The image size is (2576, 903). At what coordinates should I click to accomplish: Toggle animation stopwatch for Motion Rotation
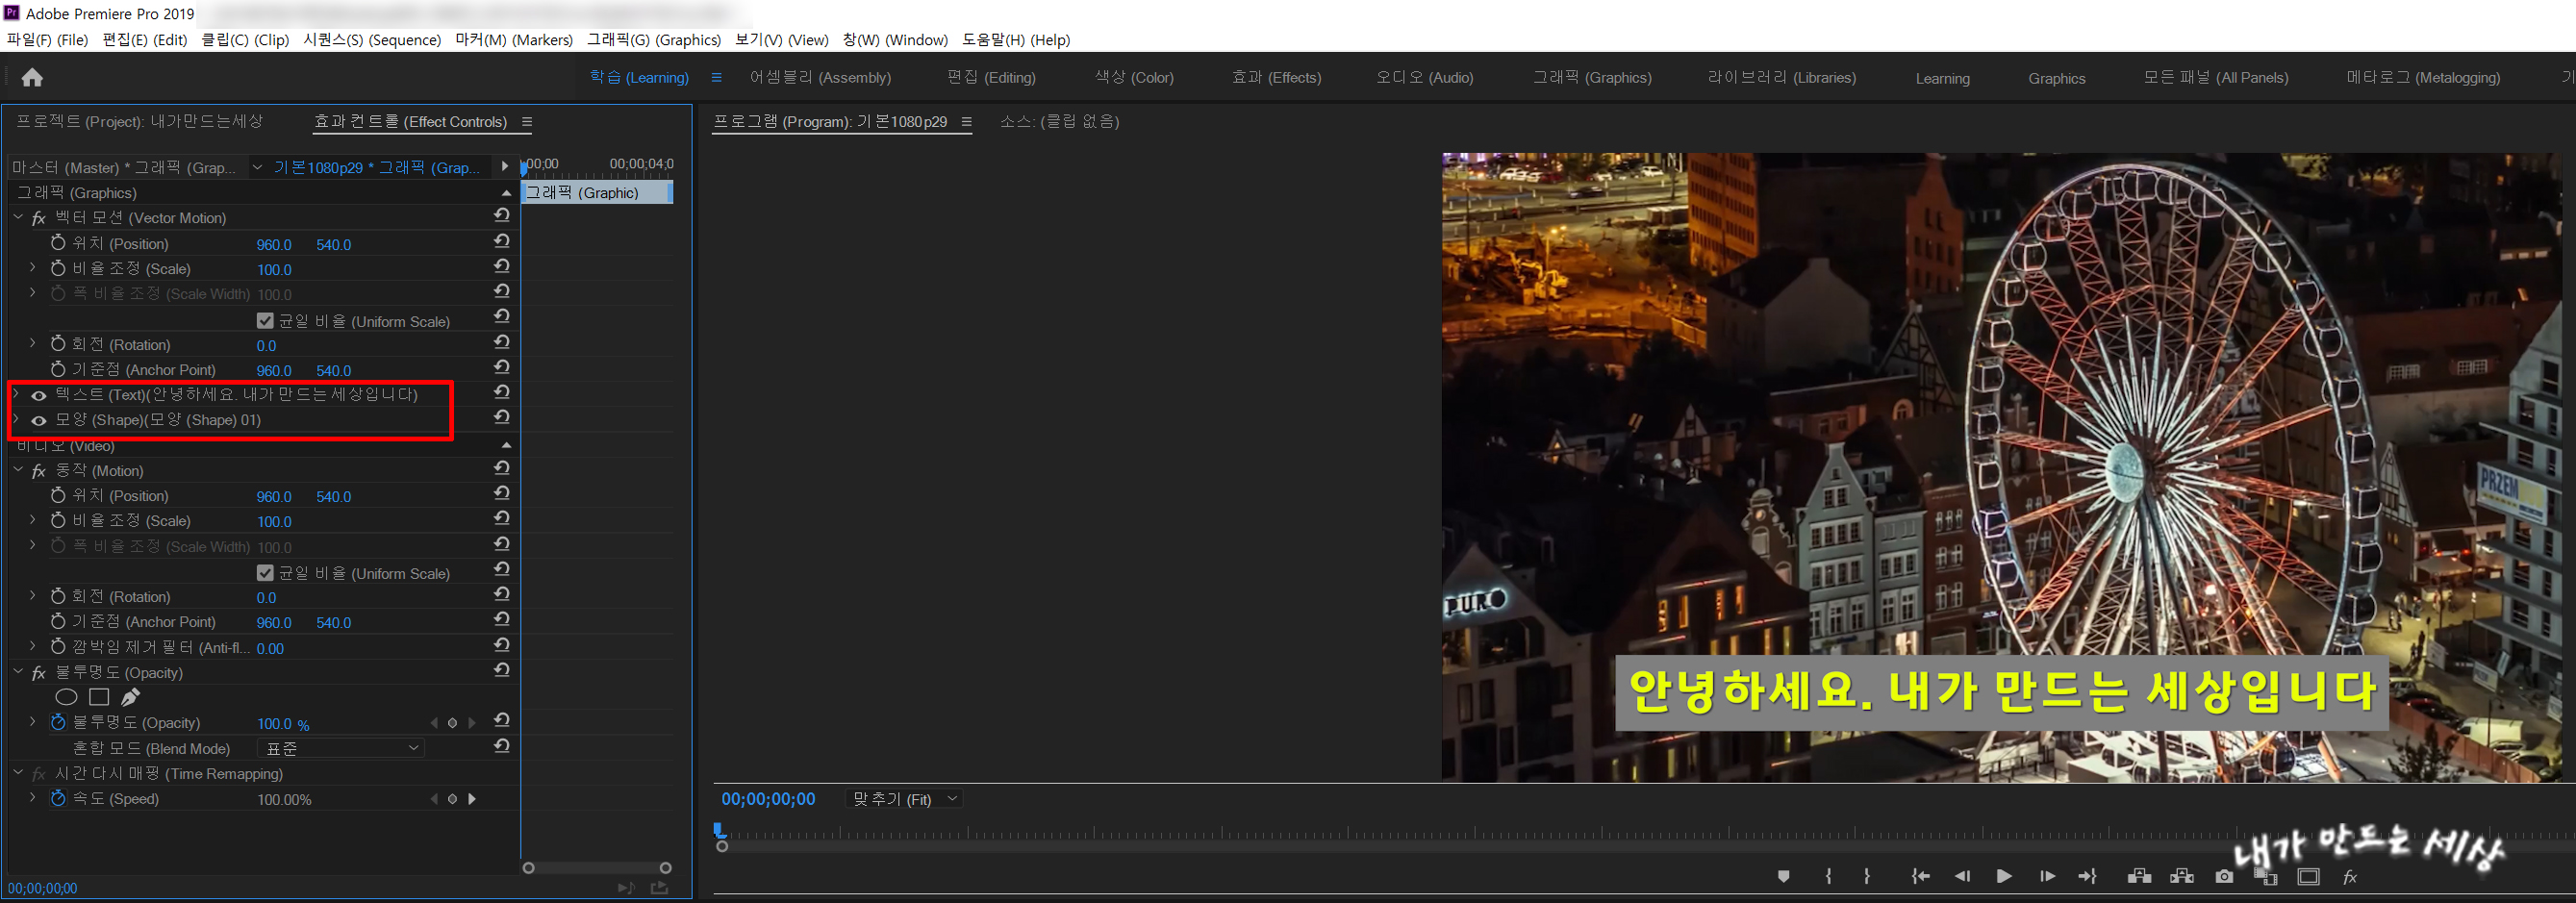[x=58, y=596]
